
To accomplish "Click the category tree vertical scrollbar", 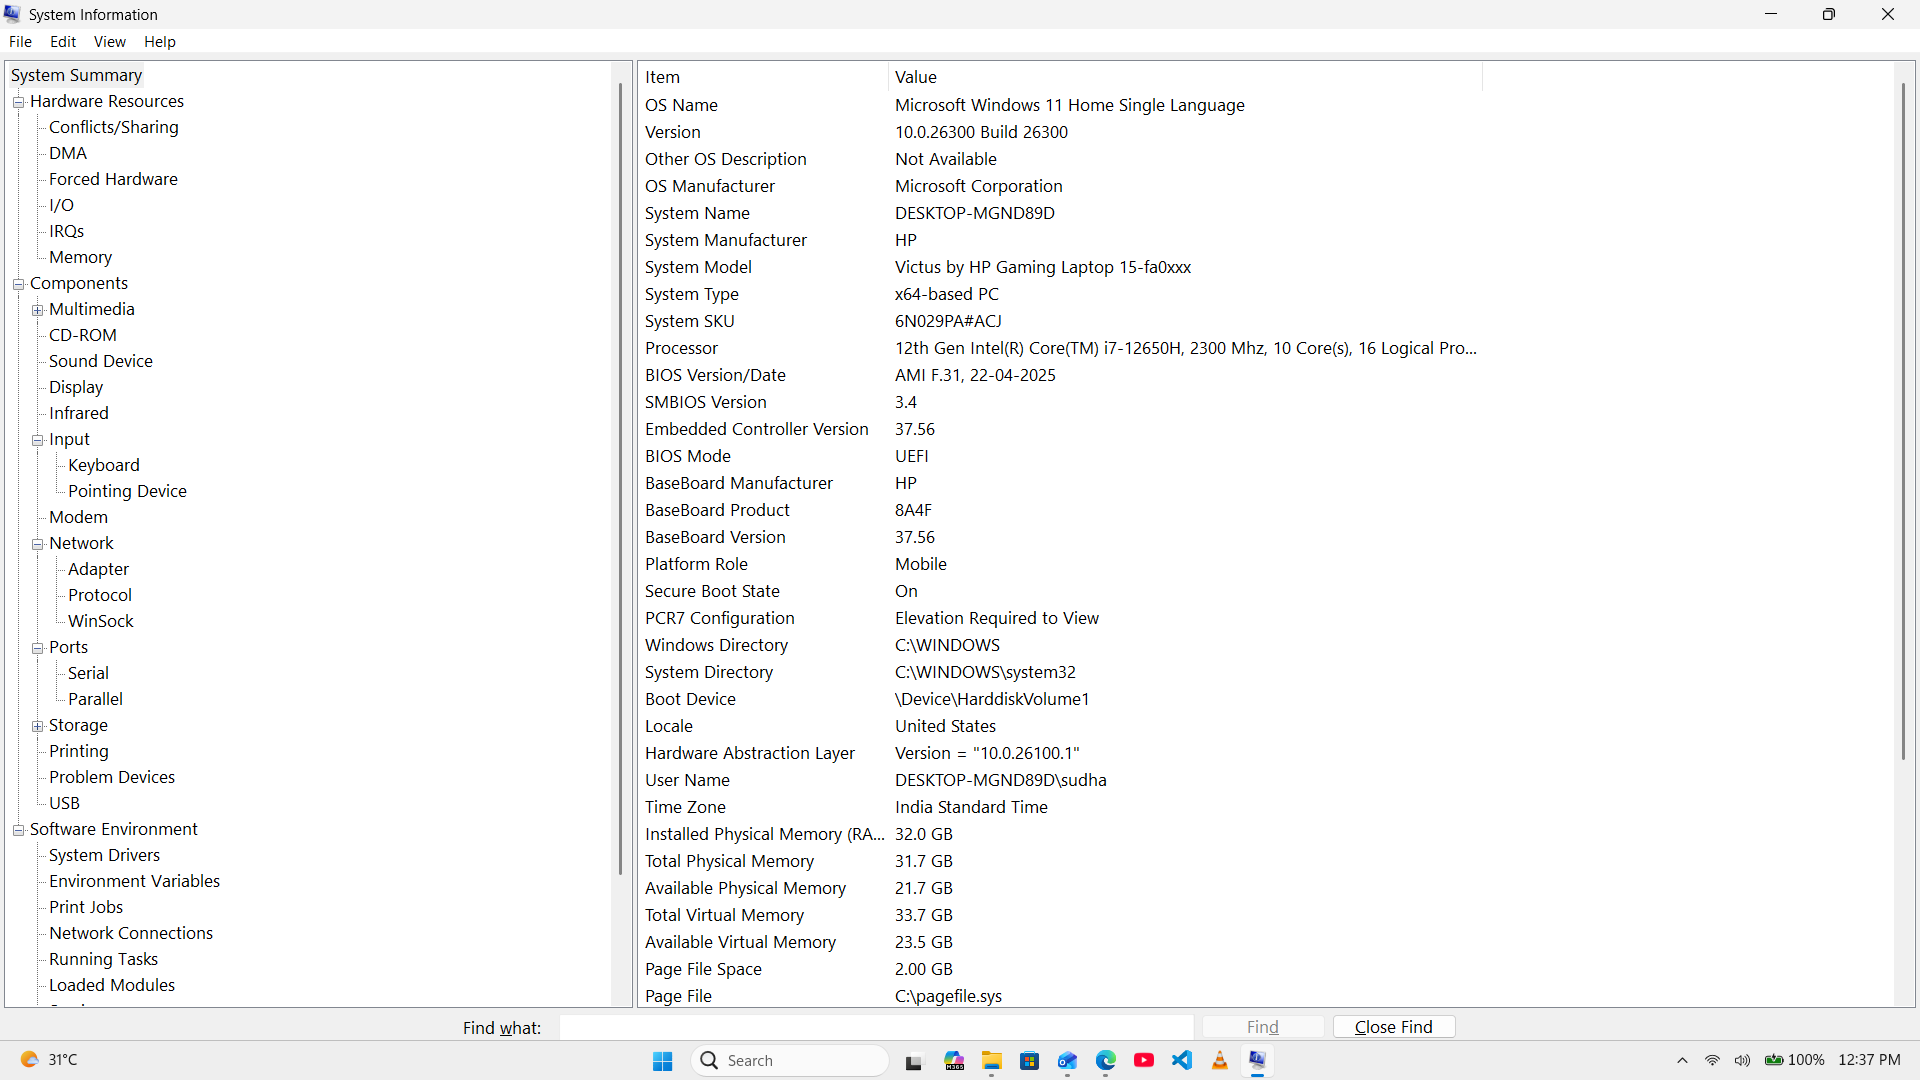I will pyautogui.click(x=620, y=480).
